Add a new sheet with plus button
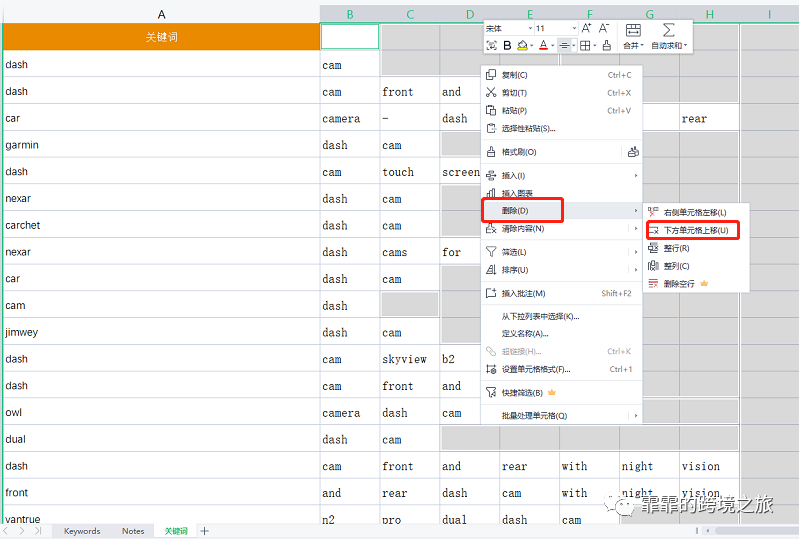The width and height of the screenshot is (799, 539). [x=204, y=531]
